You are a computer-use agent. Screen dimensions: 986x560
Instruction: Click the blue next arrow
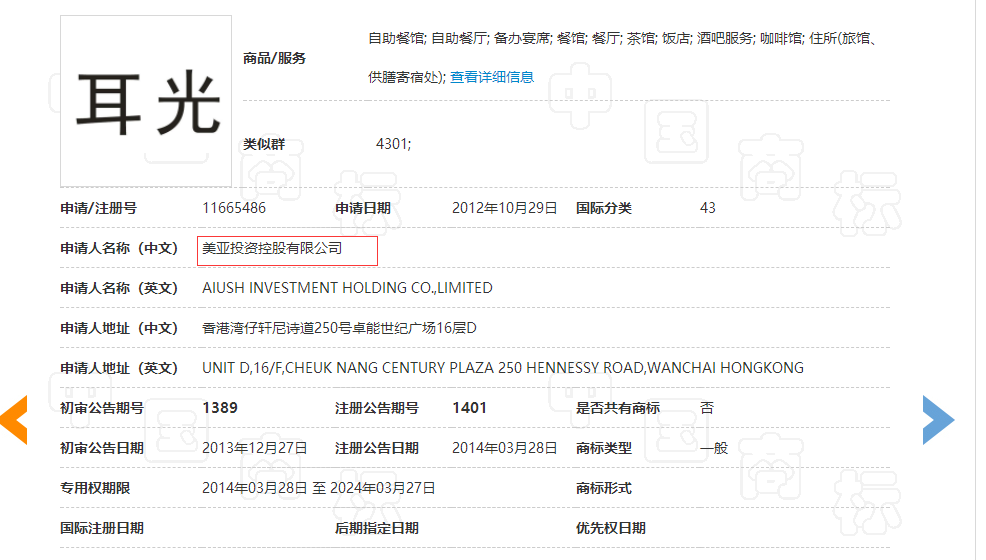pos(937,419)
